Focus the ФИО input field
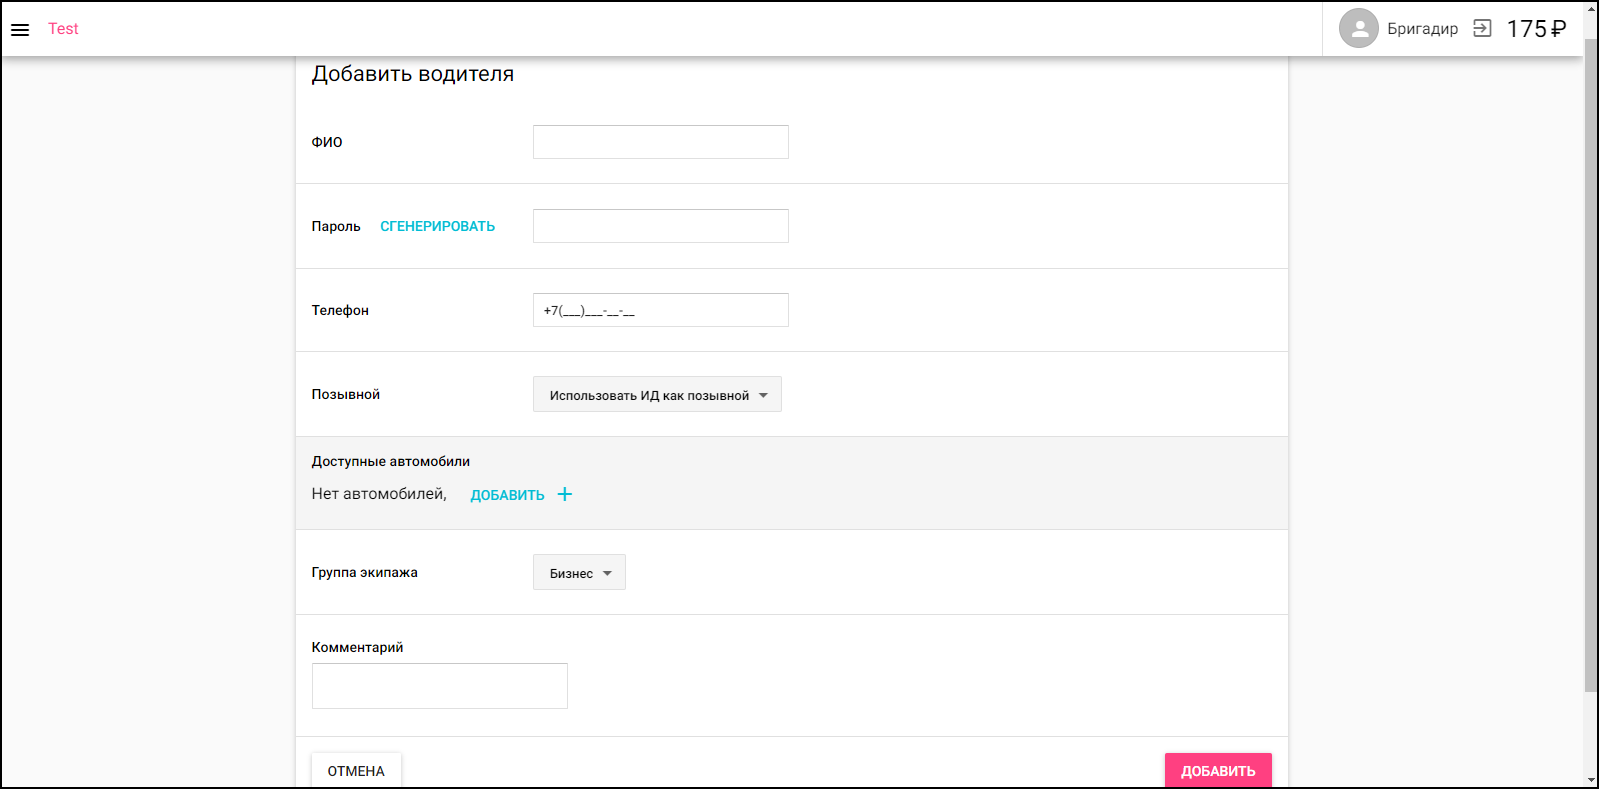 click(x=660, y=142)
